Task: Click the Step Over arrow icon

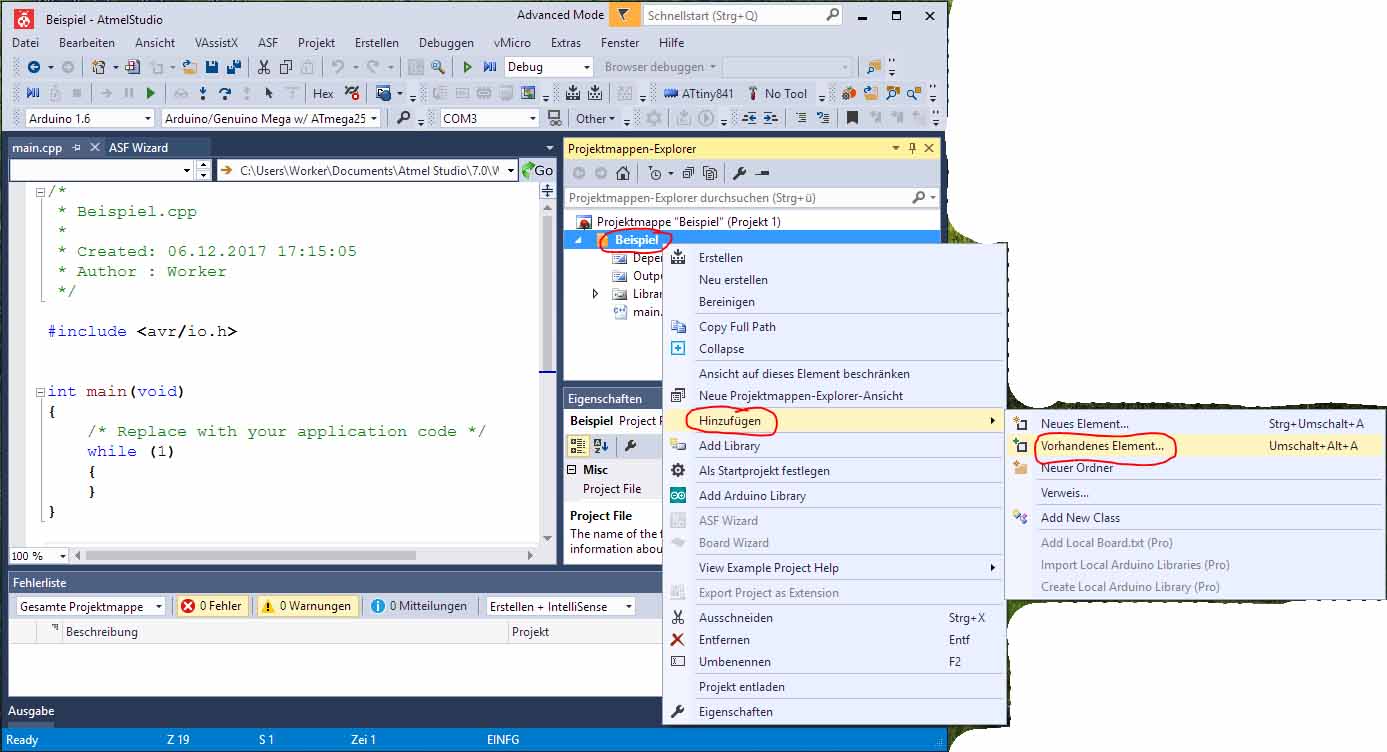Action: (x=225, y=93)
